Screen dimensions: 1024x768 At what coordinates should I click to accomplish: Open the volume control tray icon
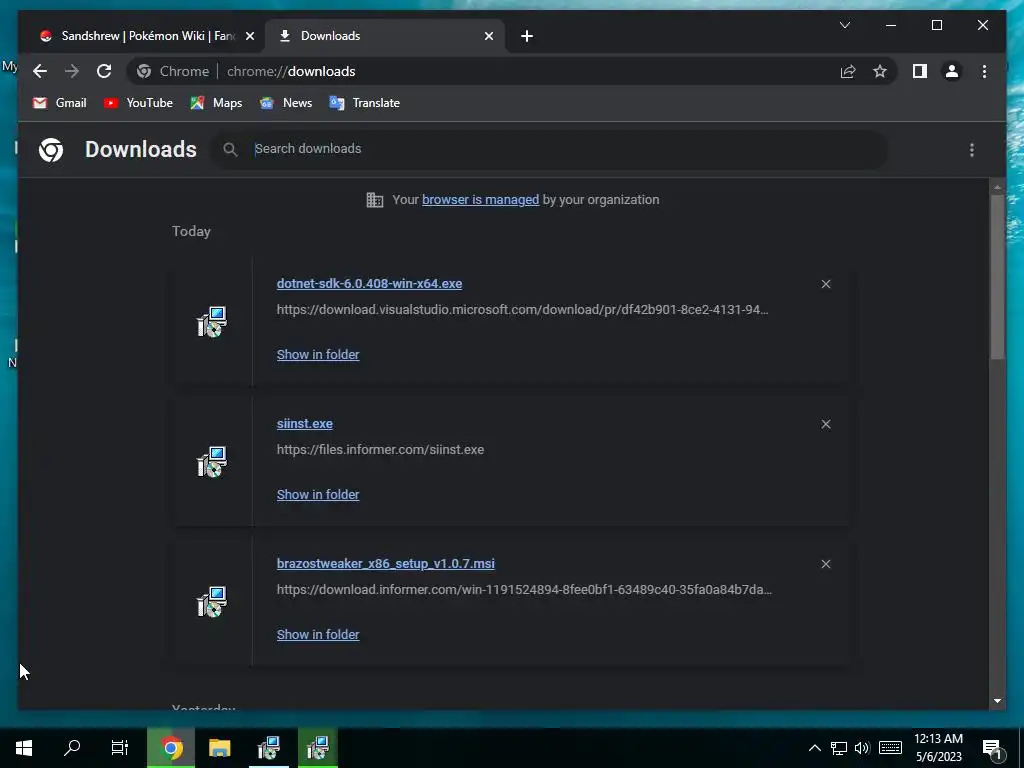coord(862,748)
